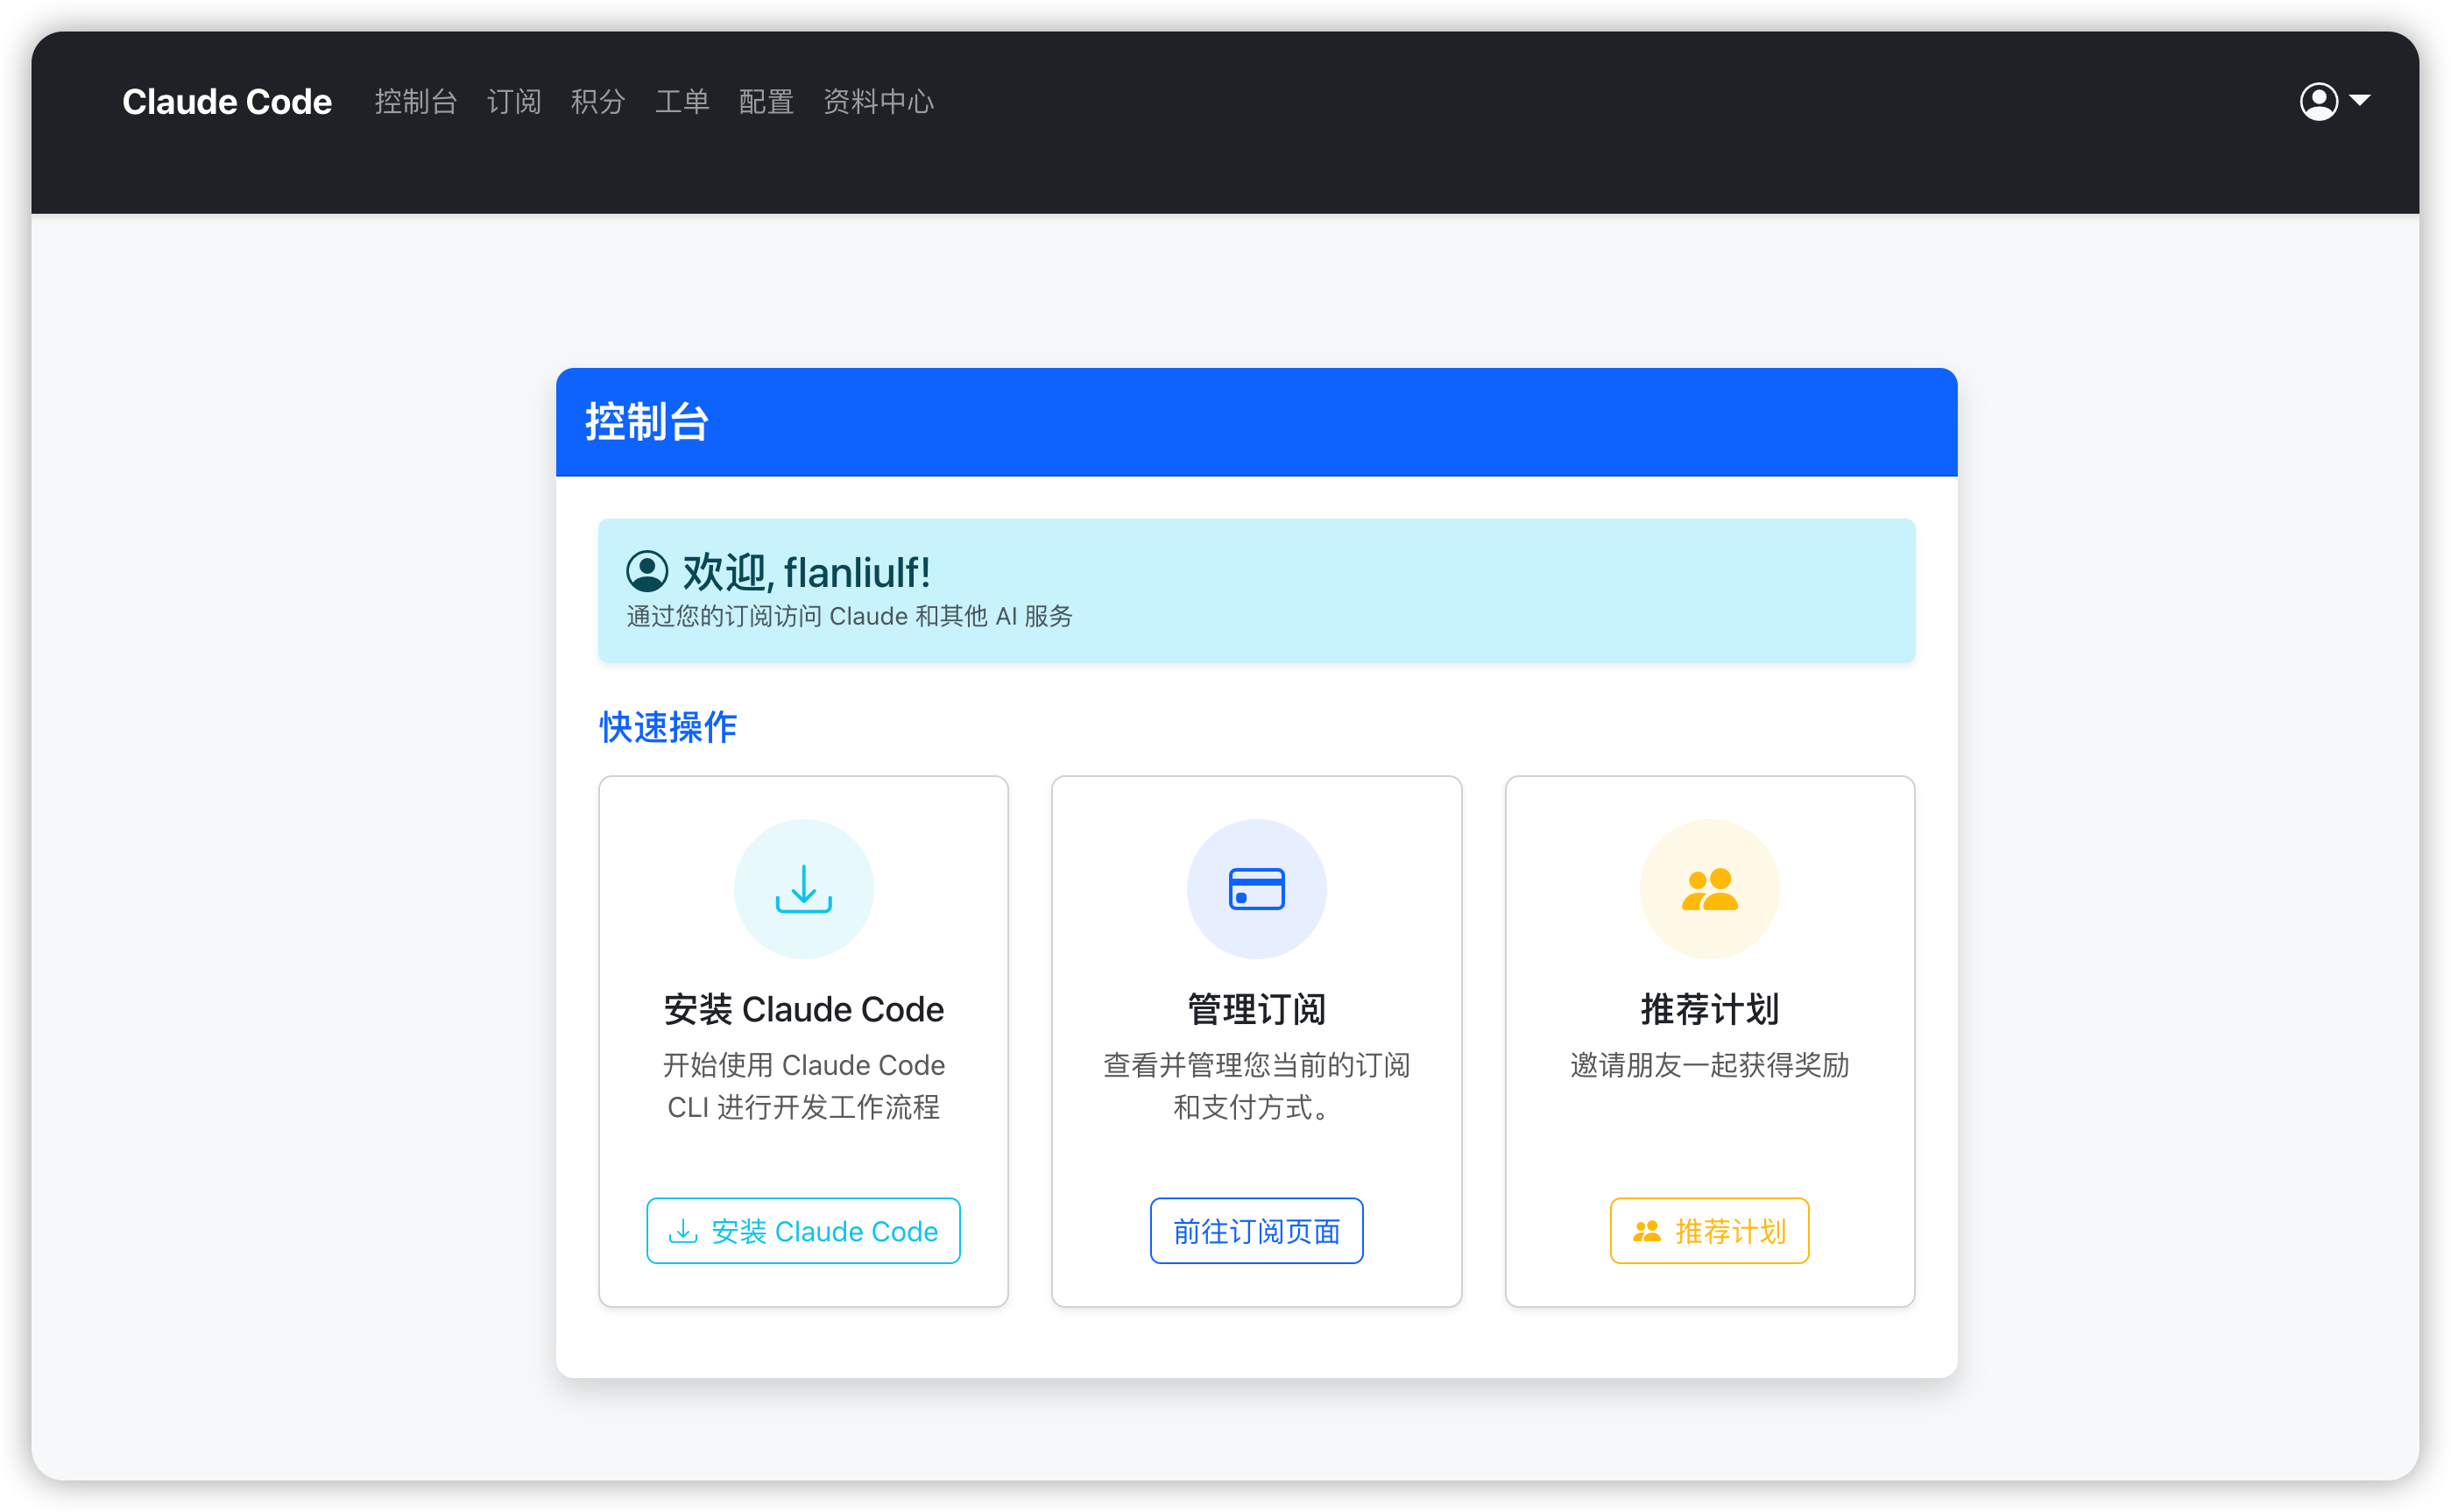Go to 积分 in the navbar
2451x1512 pixels.
(x=598, y=102)
